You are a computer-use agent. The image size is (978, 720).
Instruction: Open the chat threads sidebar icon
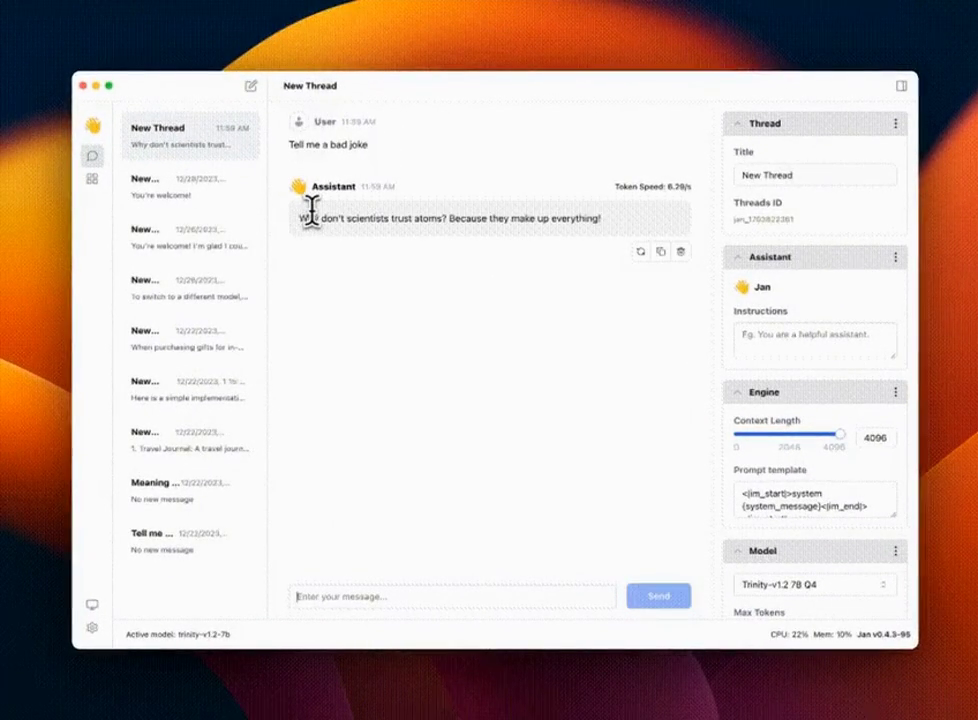click(x=92, y=156)
